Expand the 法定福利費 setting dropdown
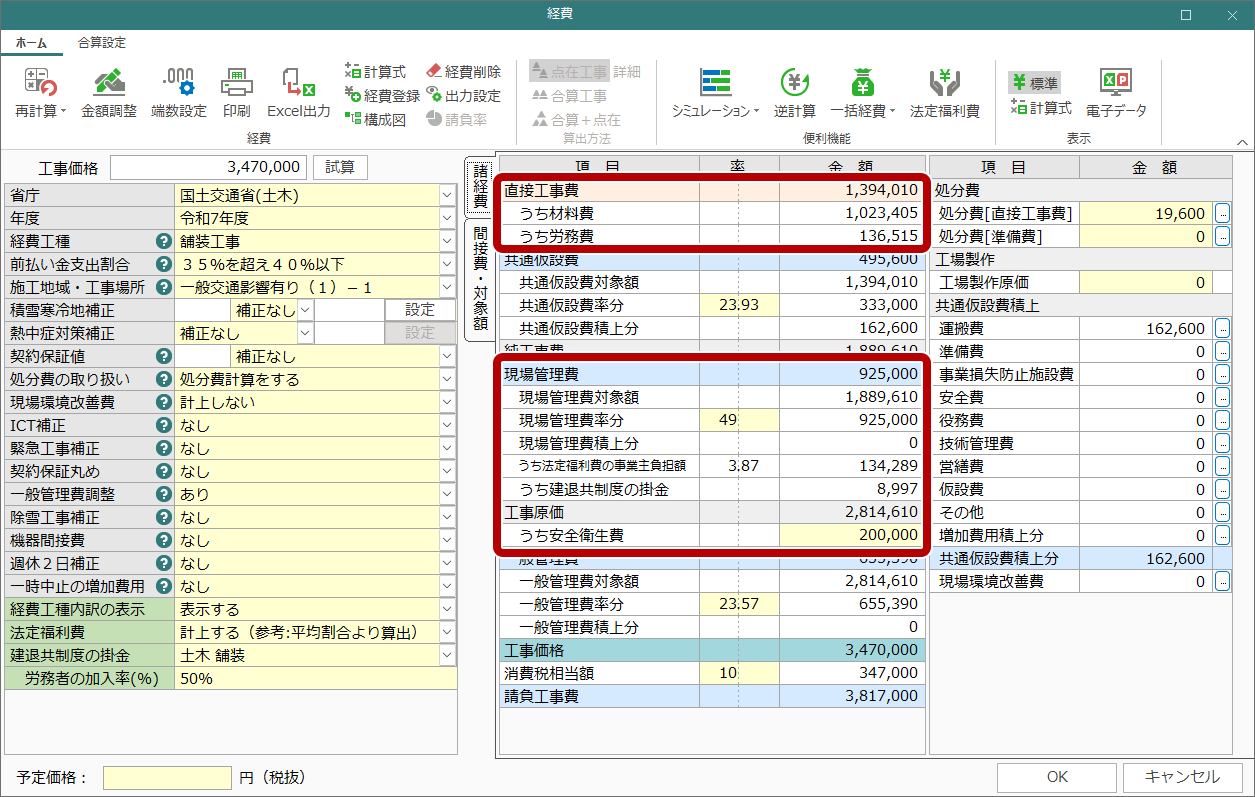This screenshot has width=1255, height=797. coord(447,632)
